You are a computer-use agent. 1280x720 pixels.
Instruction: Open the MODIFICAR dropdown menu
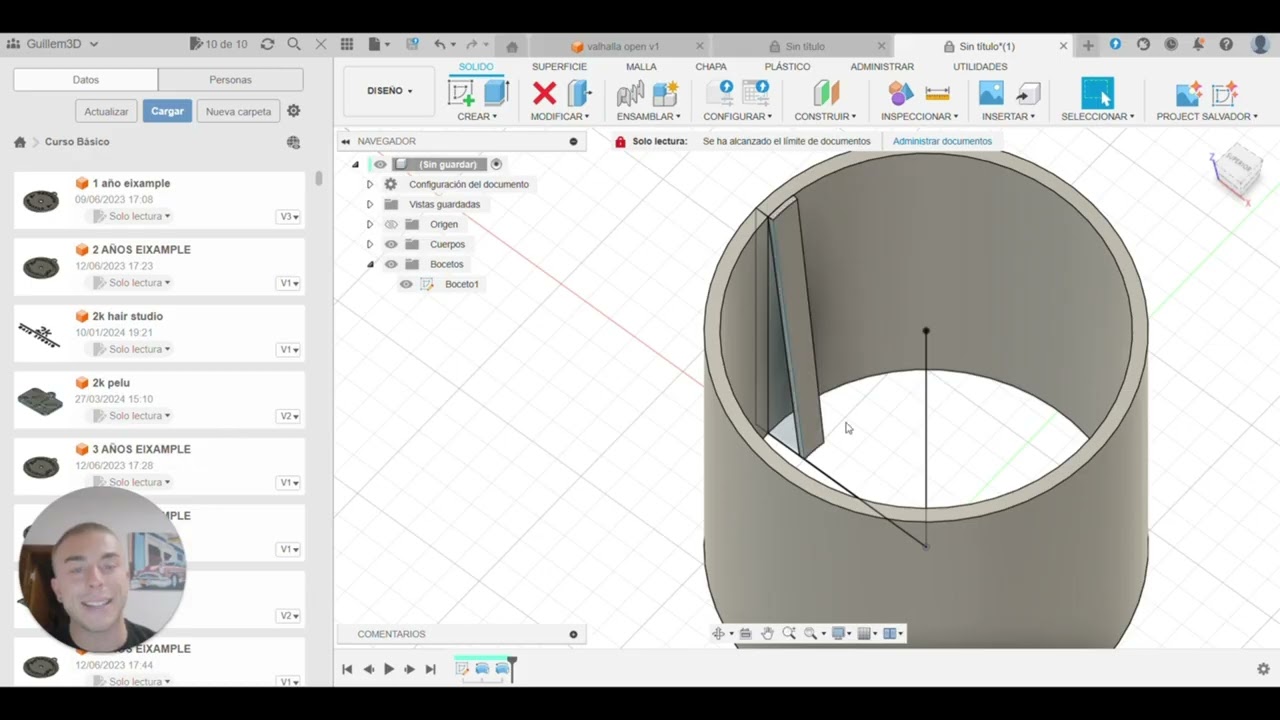[x=560, y=116]
